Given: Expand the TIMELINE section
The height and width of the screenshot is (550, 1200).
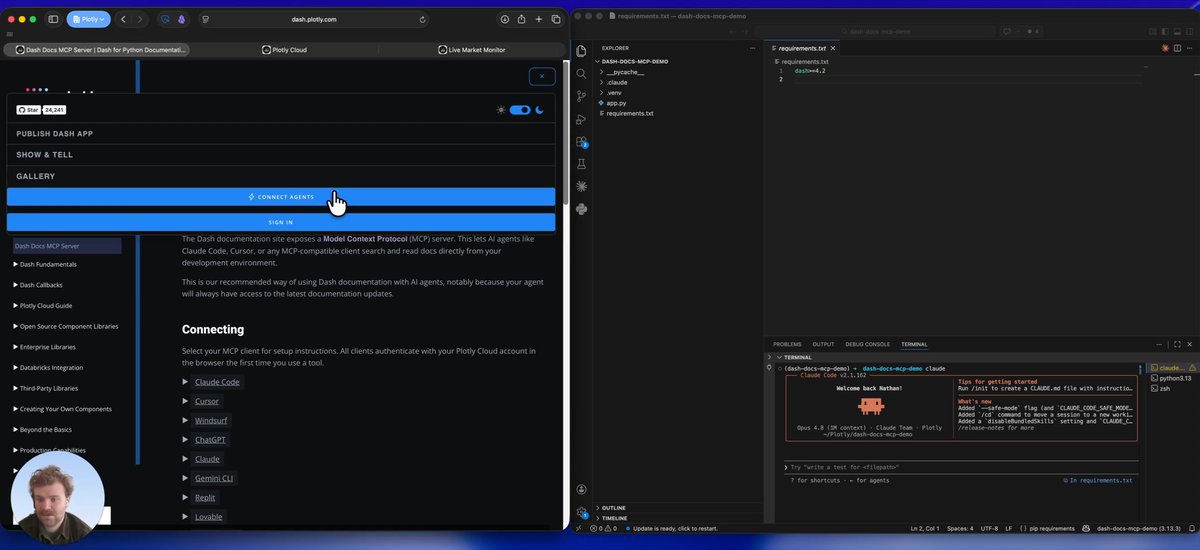Looking at the screenshot, I should [x=613, y=518].
